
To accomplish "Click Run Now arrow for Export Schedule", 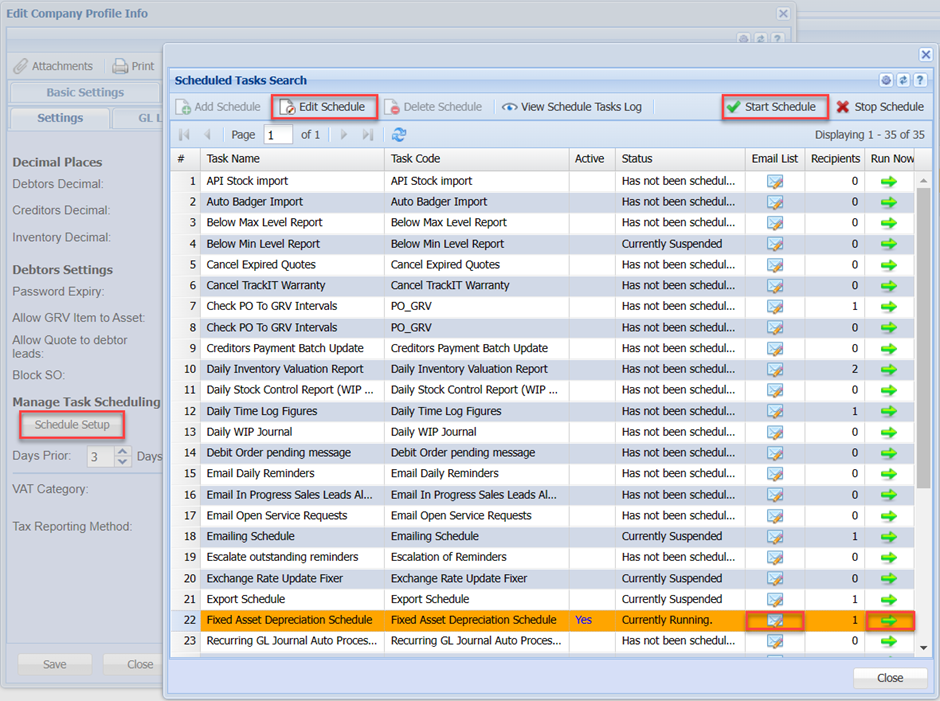I will coord(888,599).
